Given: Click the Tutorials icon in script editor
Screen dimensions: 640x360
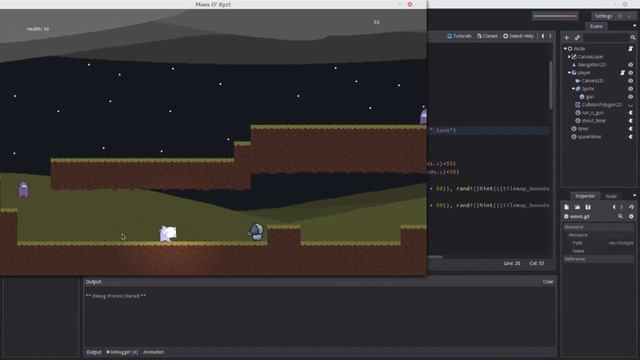Looking at the screenshot, I should click(x=449, y=36).
